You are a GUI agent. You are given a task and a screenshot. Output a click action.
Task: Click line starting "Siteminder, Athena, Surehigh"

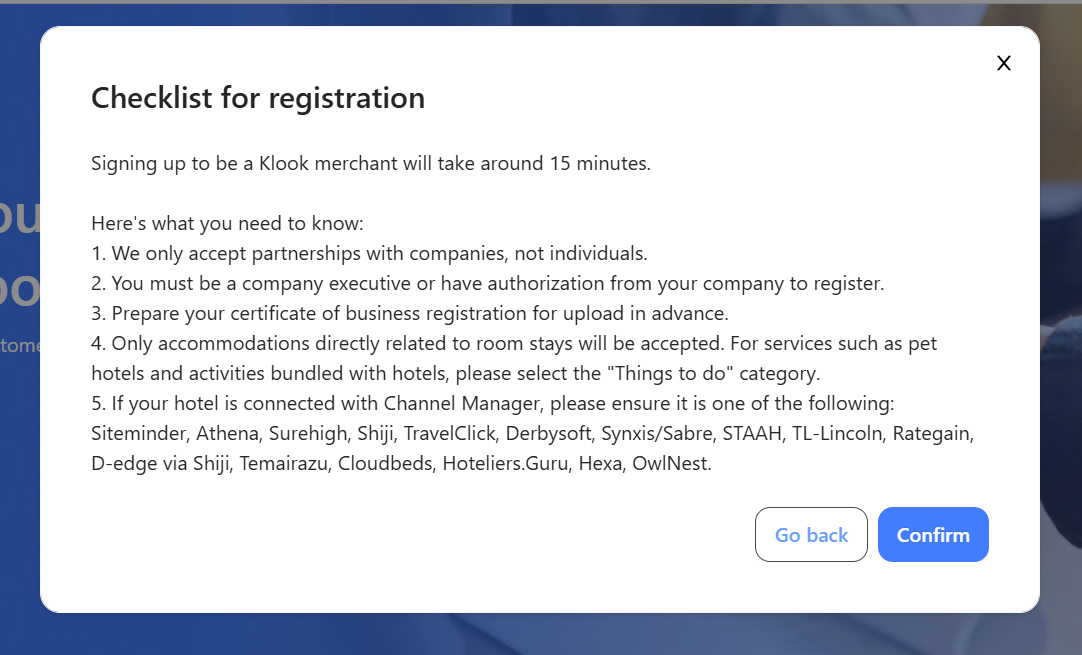533,433
